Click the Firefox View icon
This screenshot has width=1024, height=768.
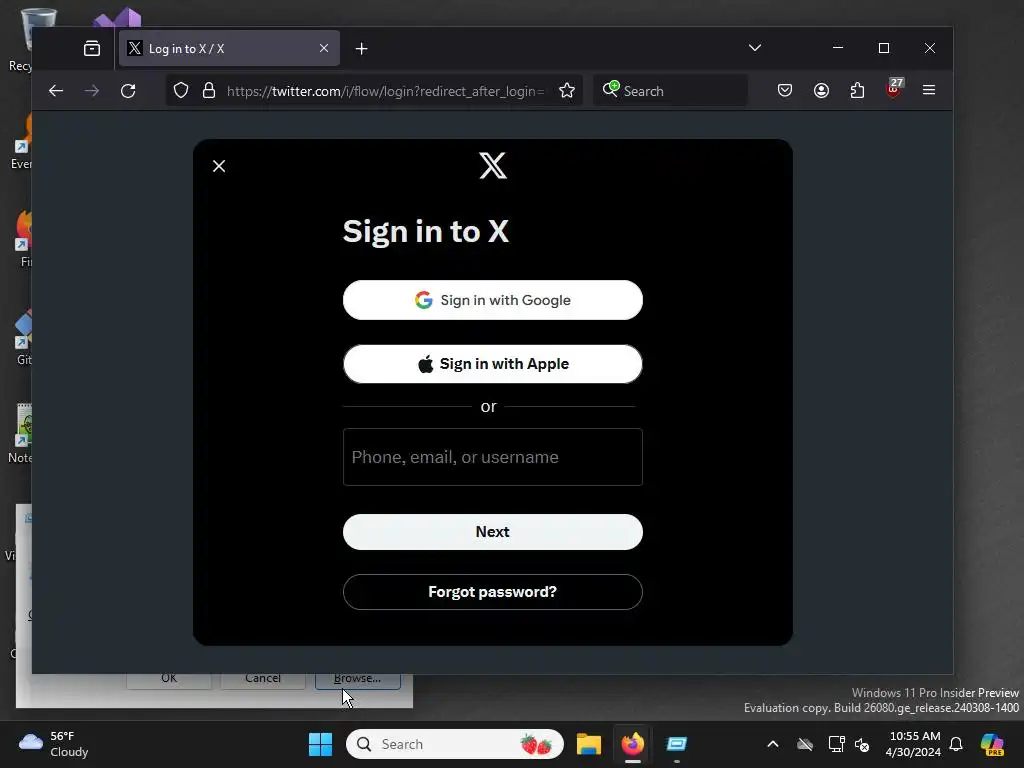point(92,48)
